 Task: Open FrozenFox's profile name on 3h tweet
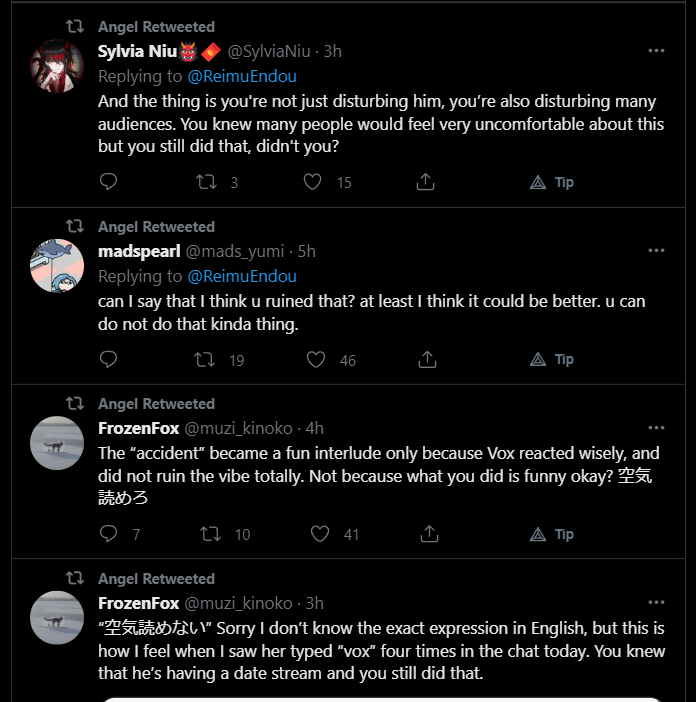pyautogui.click(x=138, y=603)
